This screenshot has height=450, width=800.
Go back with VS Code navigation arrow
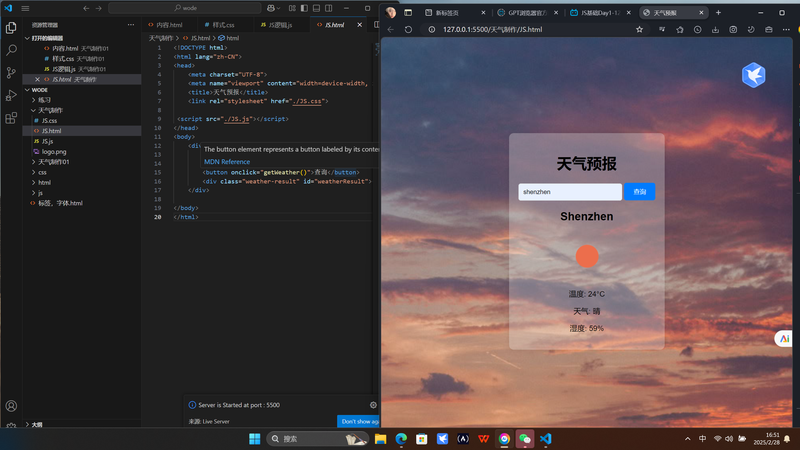tap(86, 8)
